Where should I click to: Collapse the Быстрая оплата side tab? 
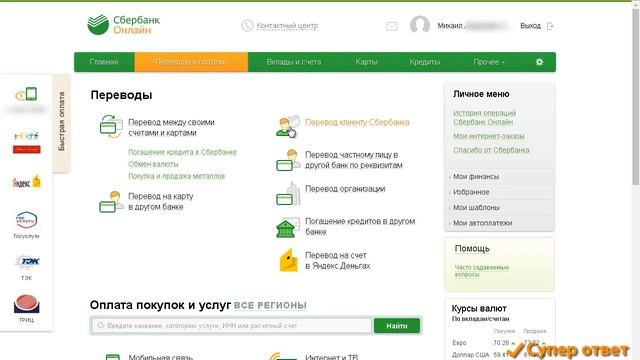(x=62, y=122)
